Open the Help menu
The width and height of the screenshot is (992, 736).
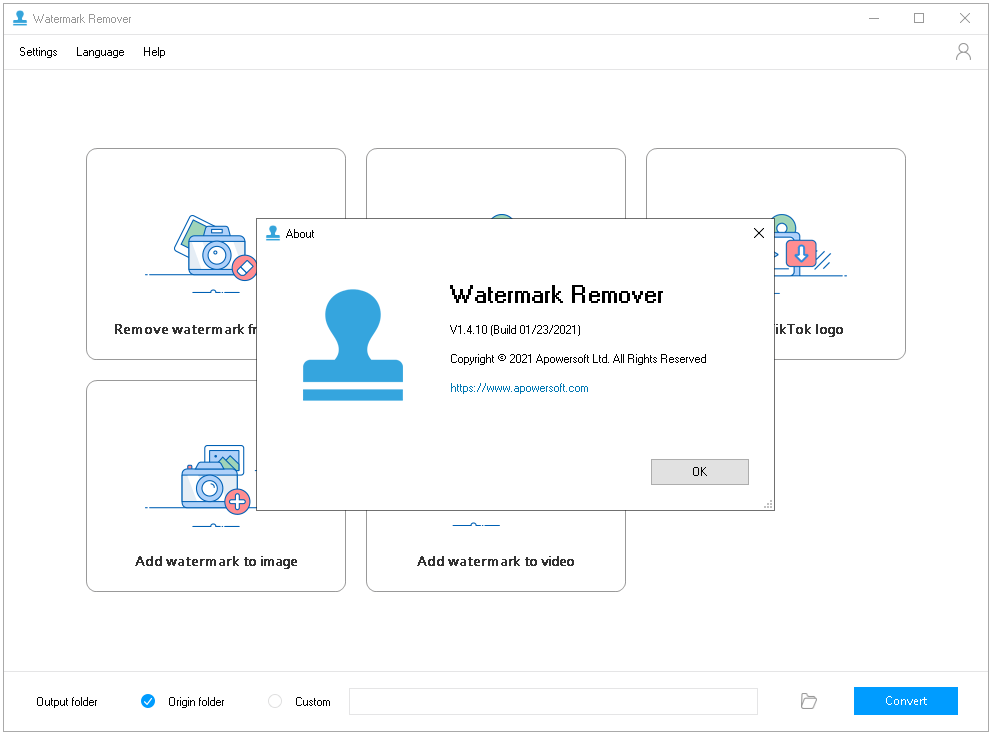click(x=154, y=52)
